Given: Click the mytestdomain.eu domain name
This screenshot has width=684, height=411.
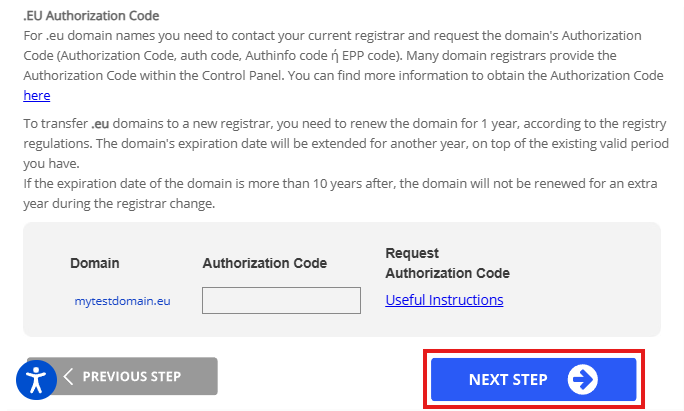Looking at the screenshot, I should pyautogui.click(x=122, y=300).
